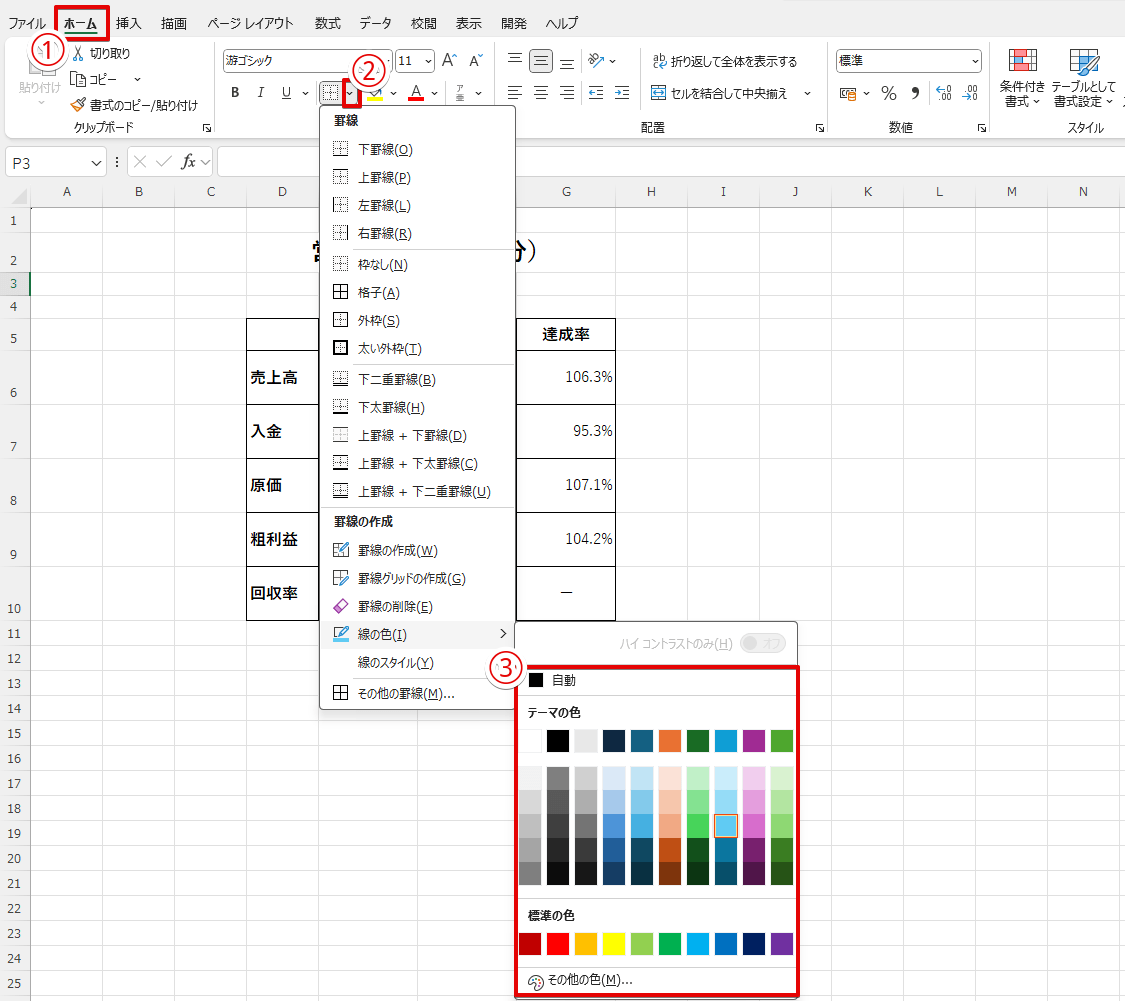Pick the standard yellow color swatch

(x=613, y=944)
